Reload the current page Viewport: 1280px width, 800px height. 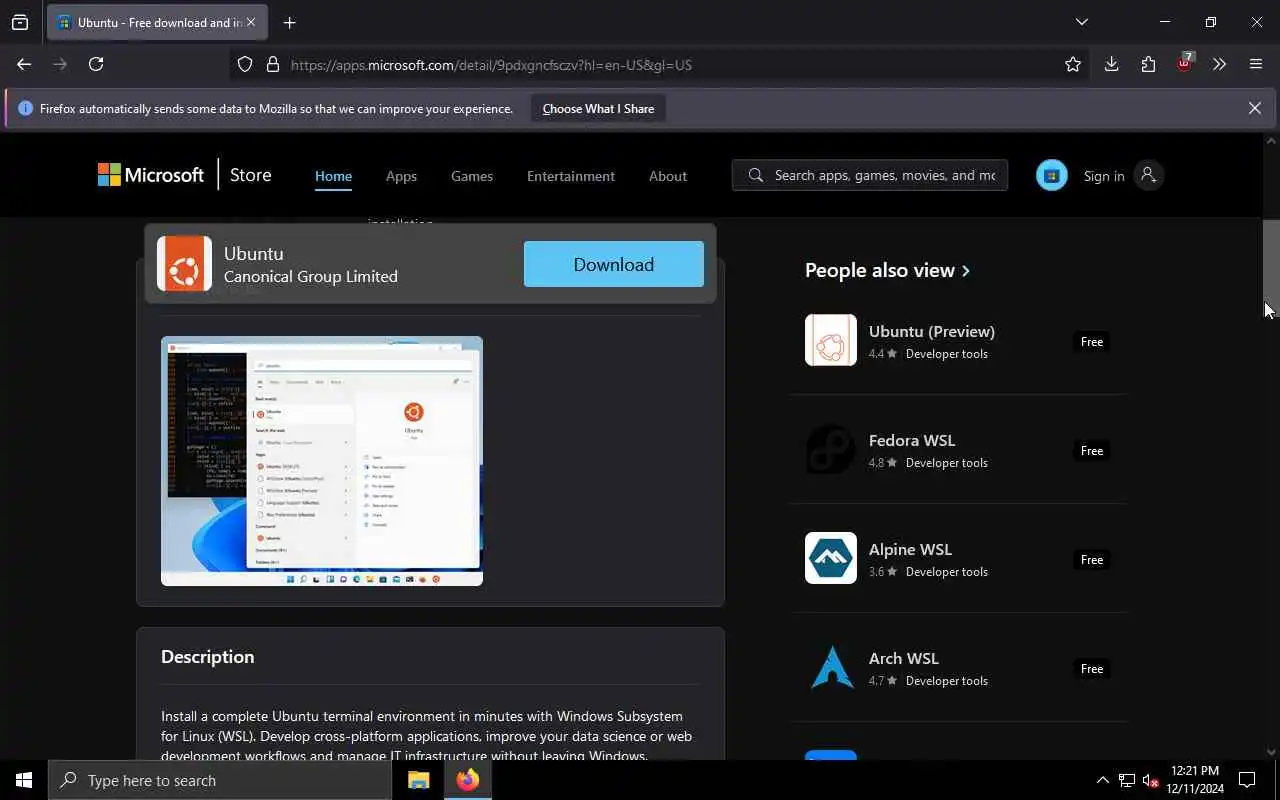point(96,64)
